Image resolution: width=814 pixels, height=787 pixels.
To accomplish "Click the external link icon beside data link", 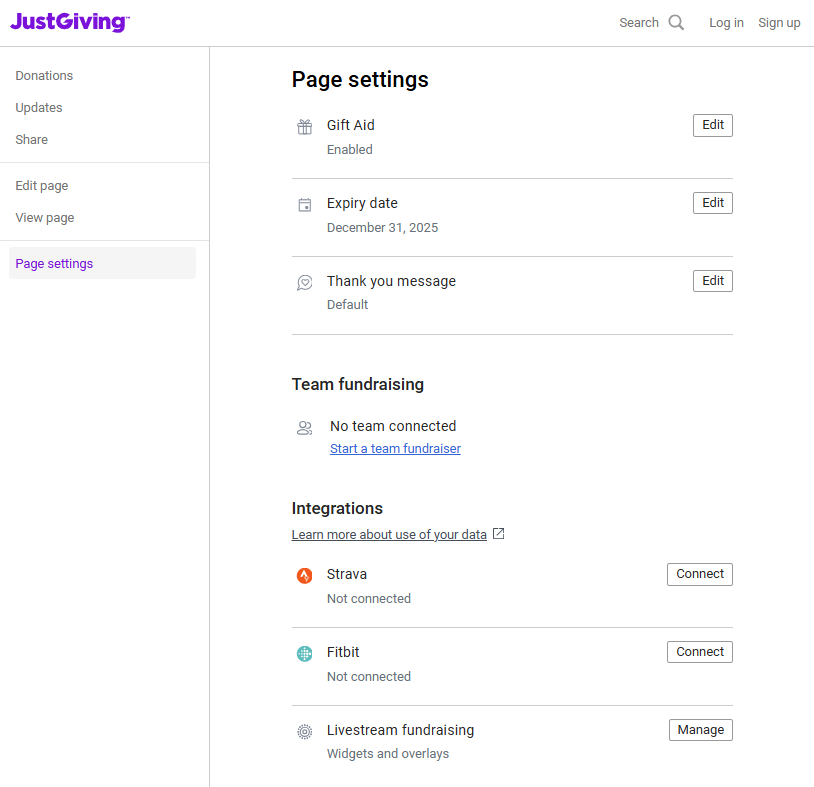I will tap(499, 534).
